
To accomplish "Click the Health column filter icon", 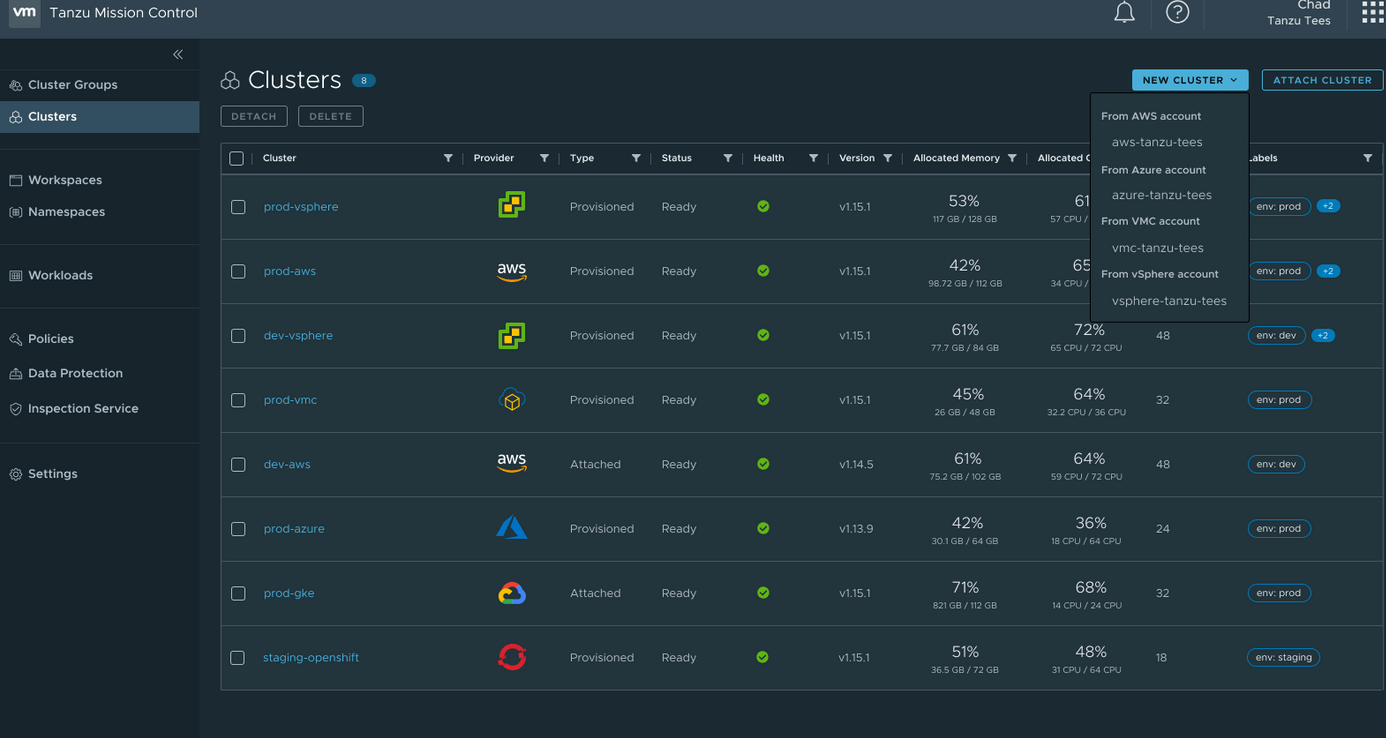I will (813, 158).
